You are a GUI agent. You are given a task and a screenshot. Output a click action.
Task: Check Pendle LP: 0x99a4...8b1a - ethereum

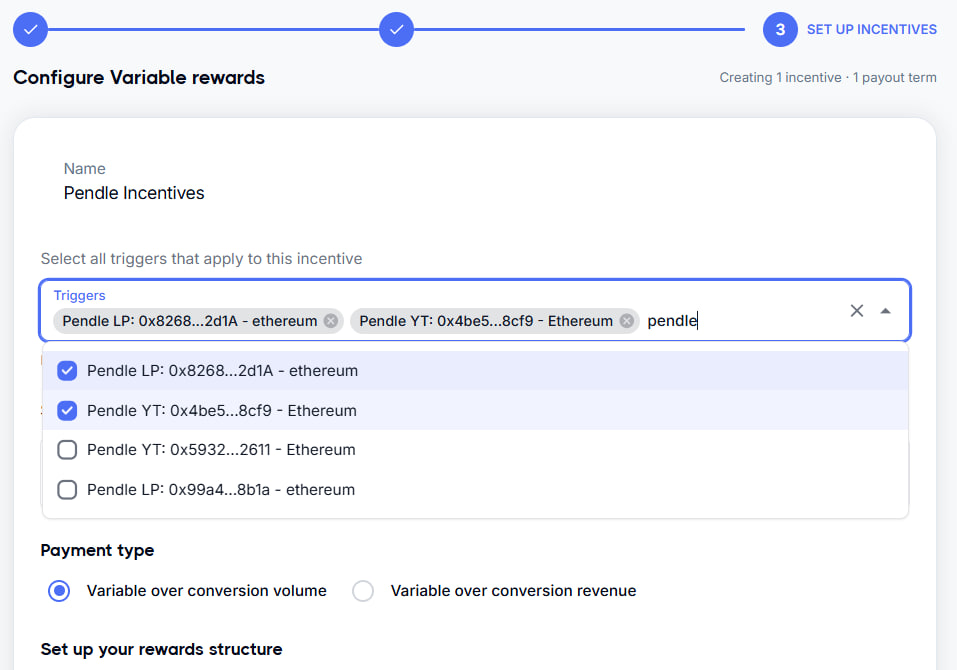tap(67, 490)
